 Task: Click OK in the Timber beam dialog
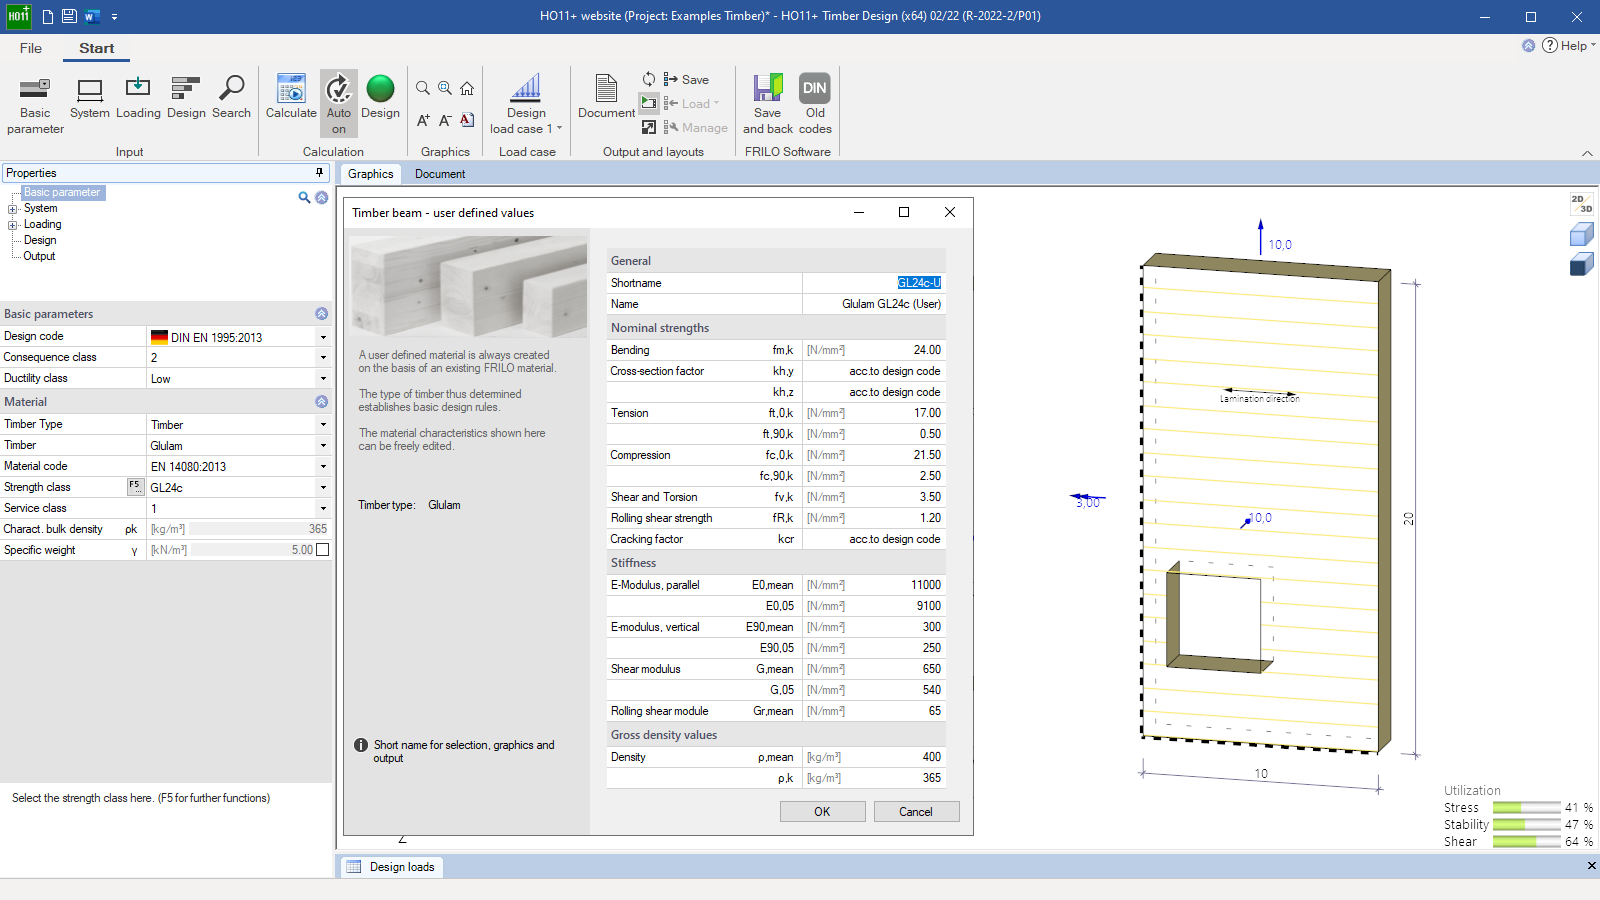pos(822,812)
